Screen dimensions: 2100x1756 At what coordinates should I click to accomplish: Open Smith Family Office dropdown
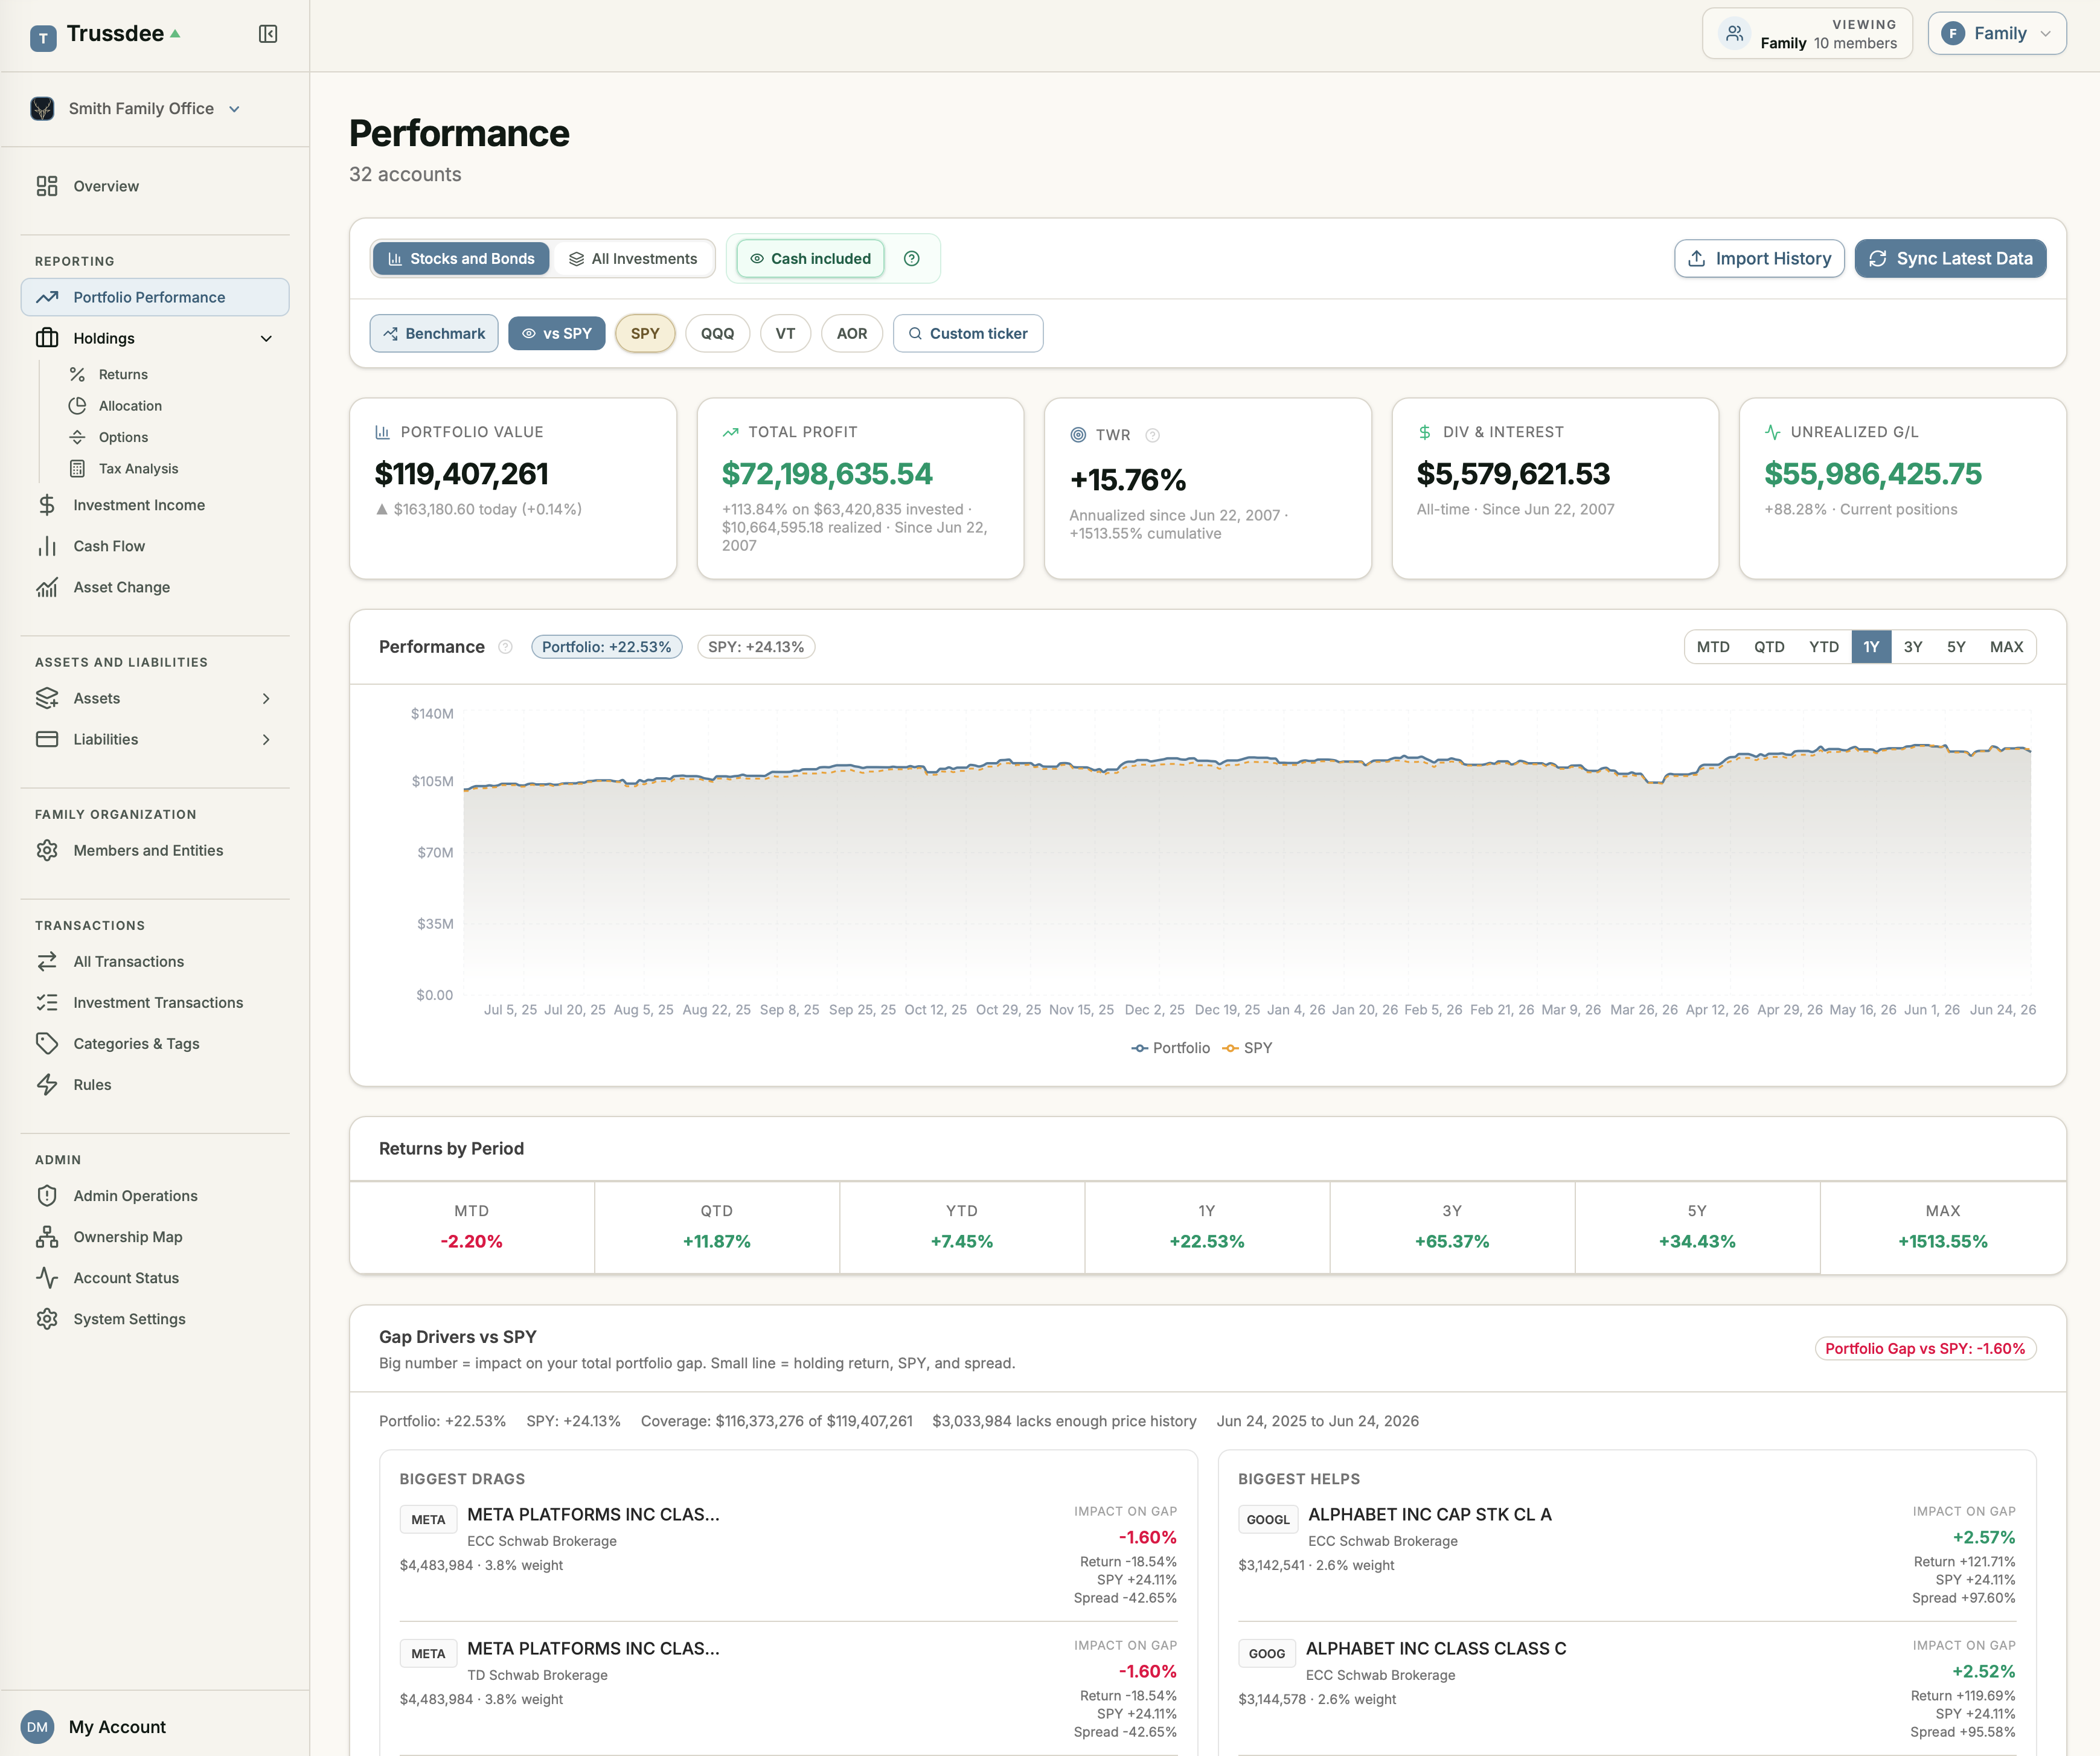tap(137, 108)
